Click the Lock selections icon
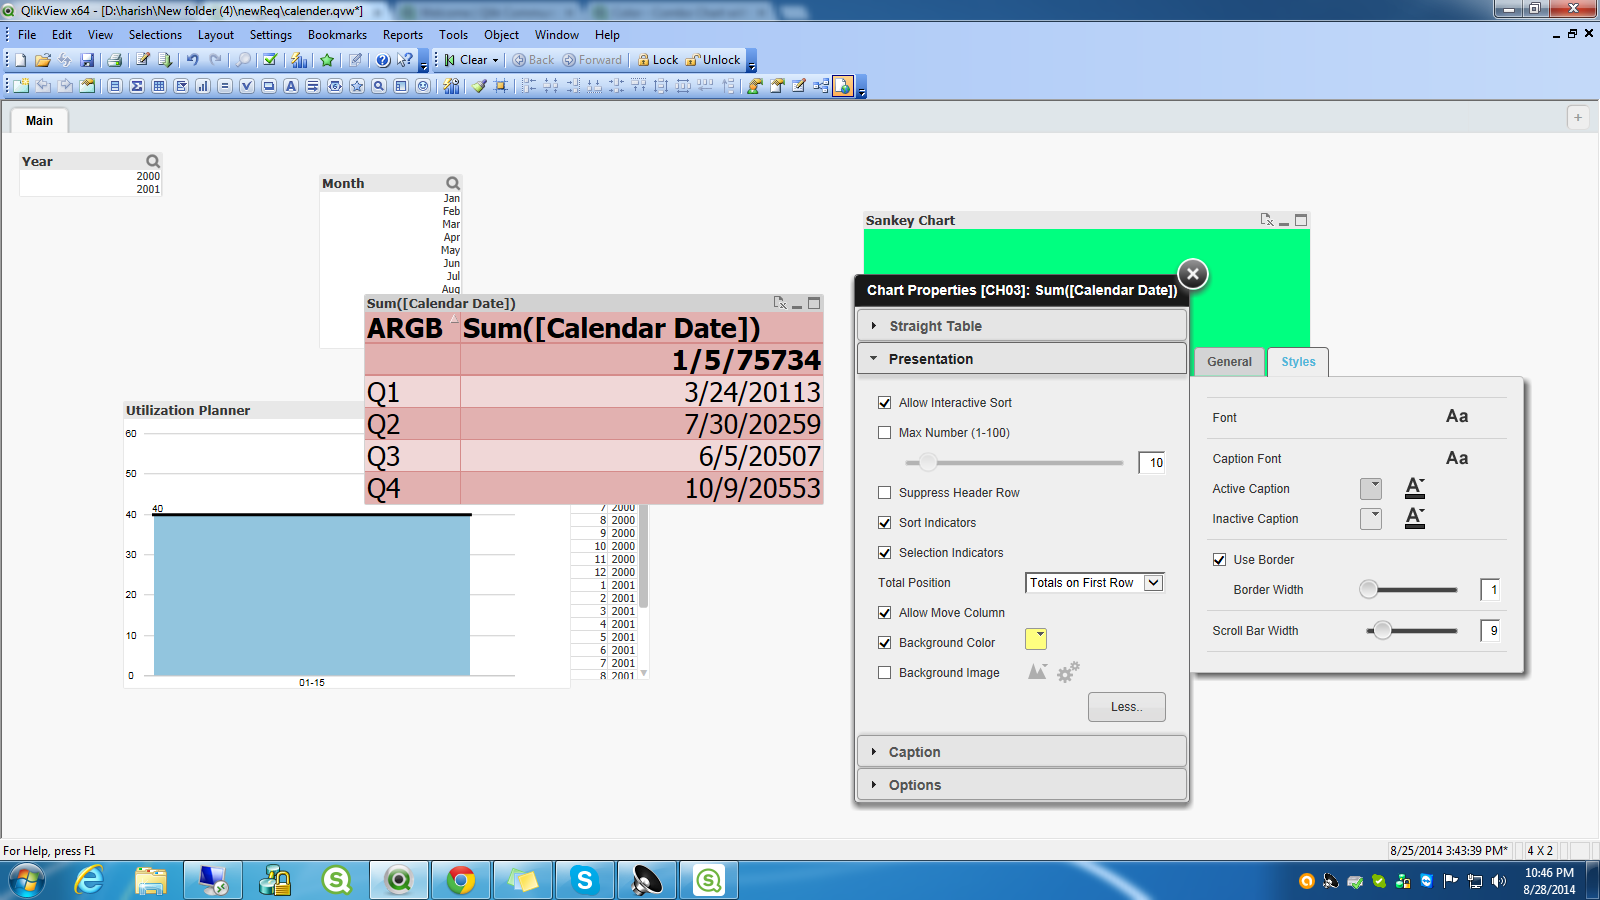This screenshot has height=900, width=1600. pos(658,60)
